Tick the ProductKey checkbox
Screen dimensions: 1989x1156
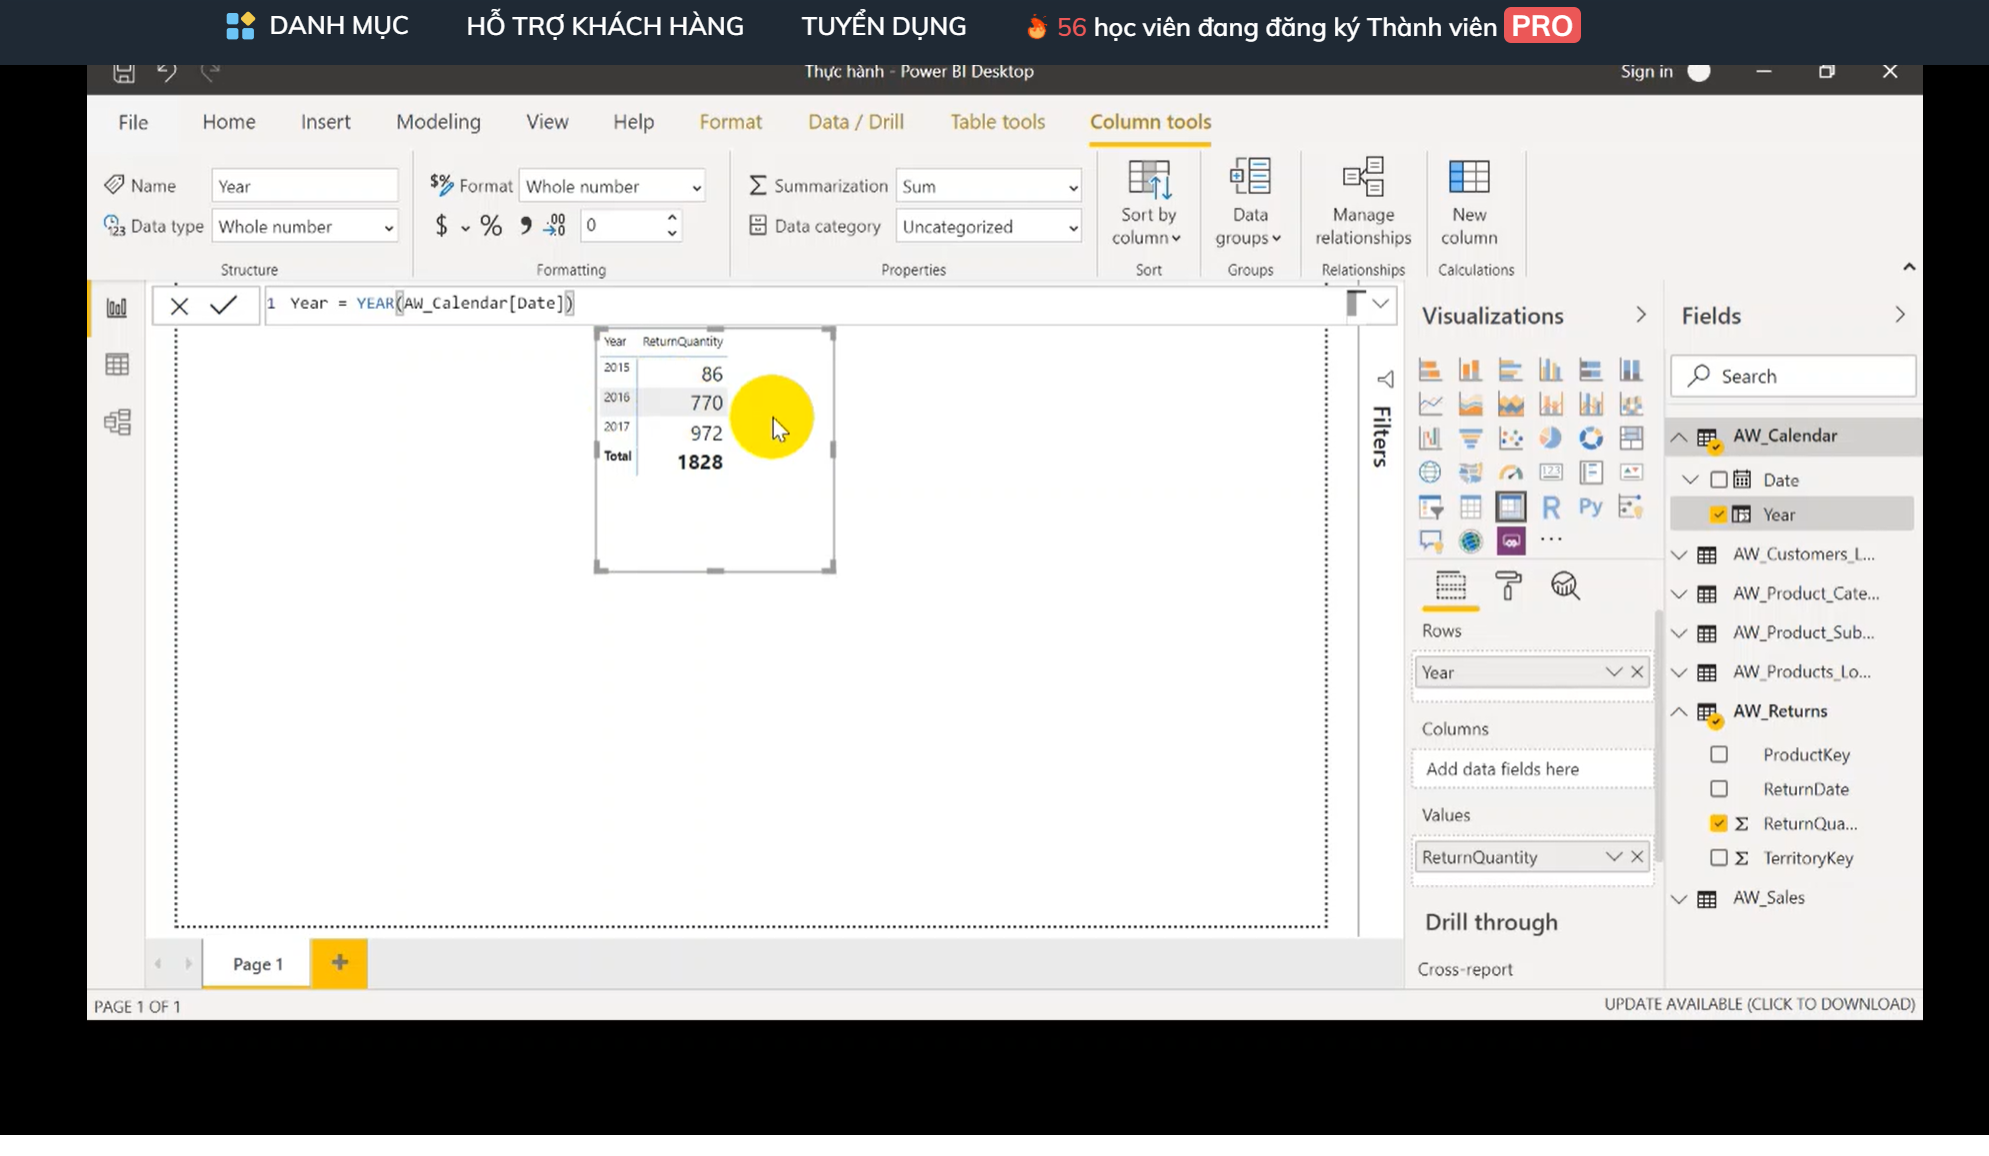click(x=1719, y=755)
